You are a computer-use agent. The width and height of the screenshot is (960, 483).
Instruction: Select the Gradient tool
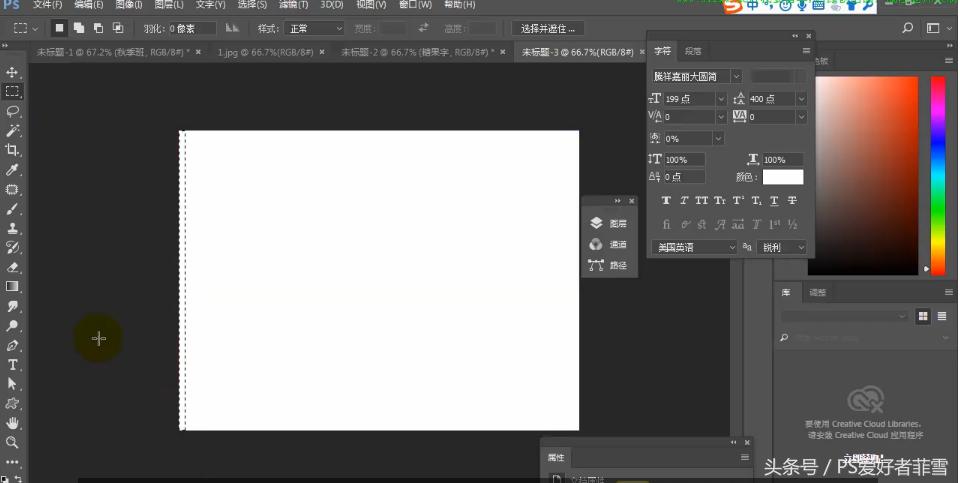[12, 286]
